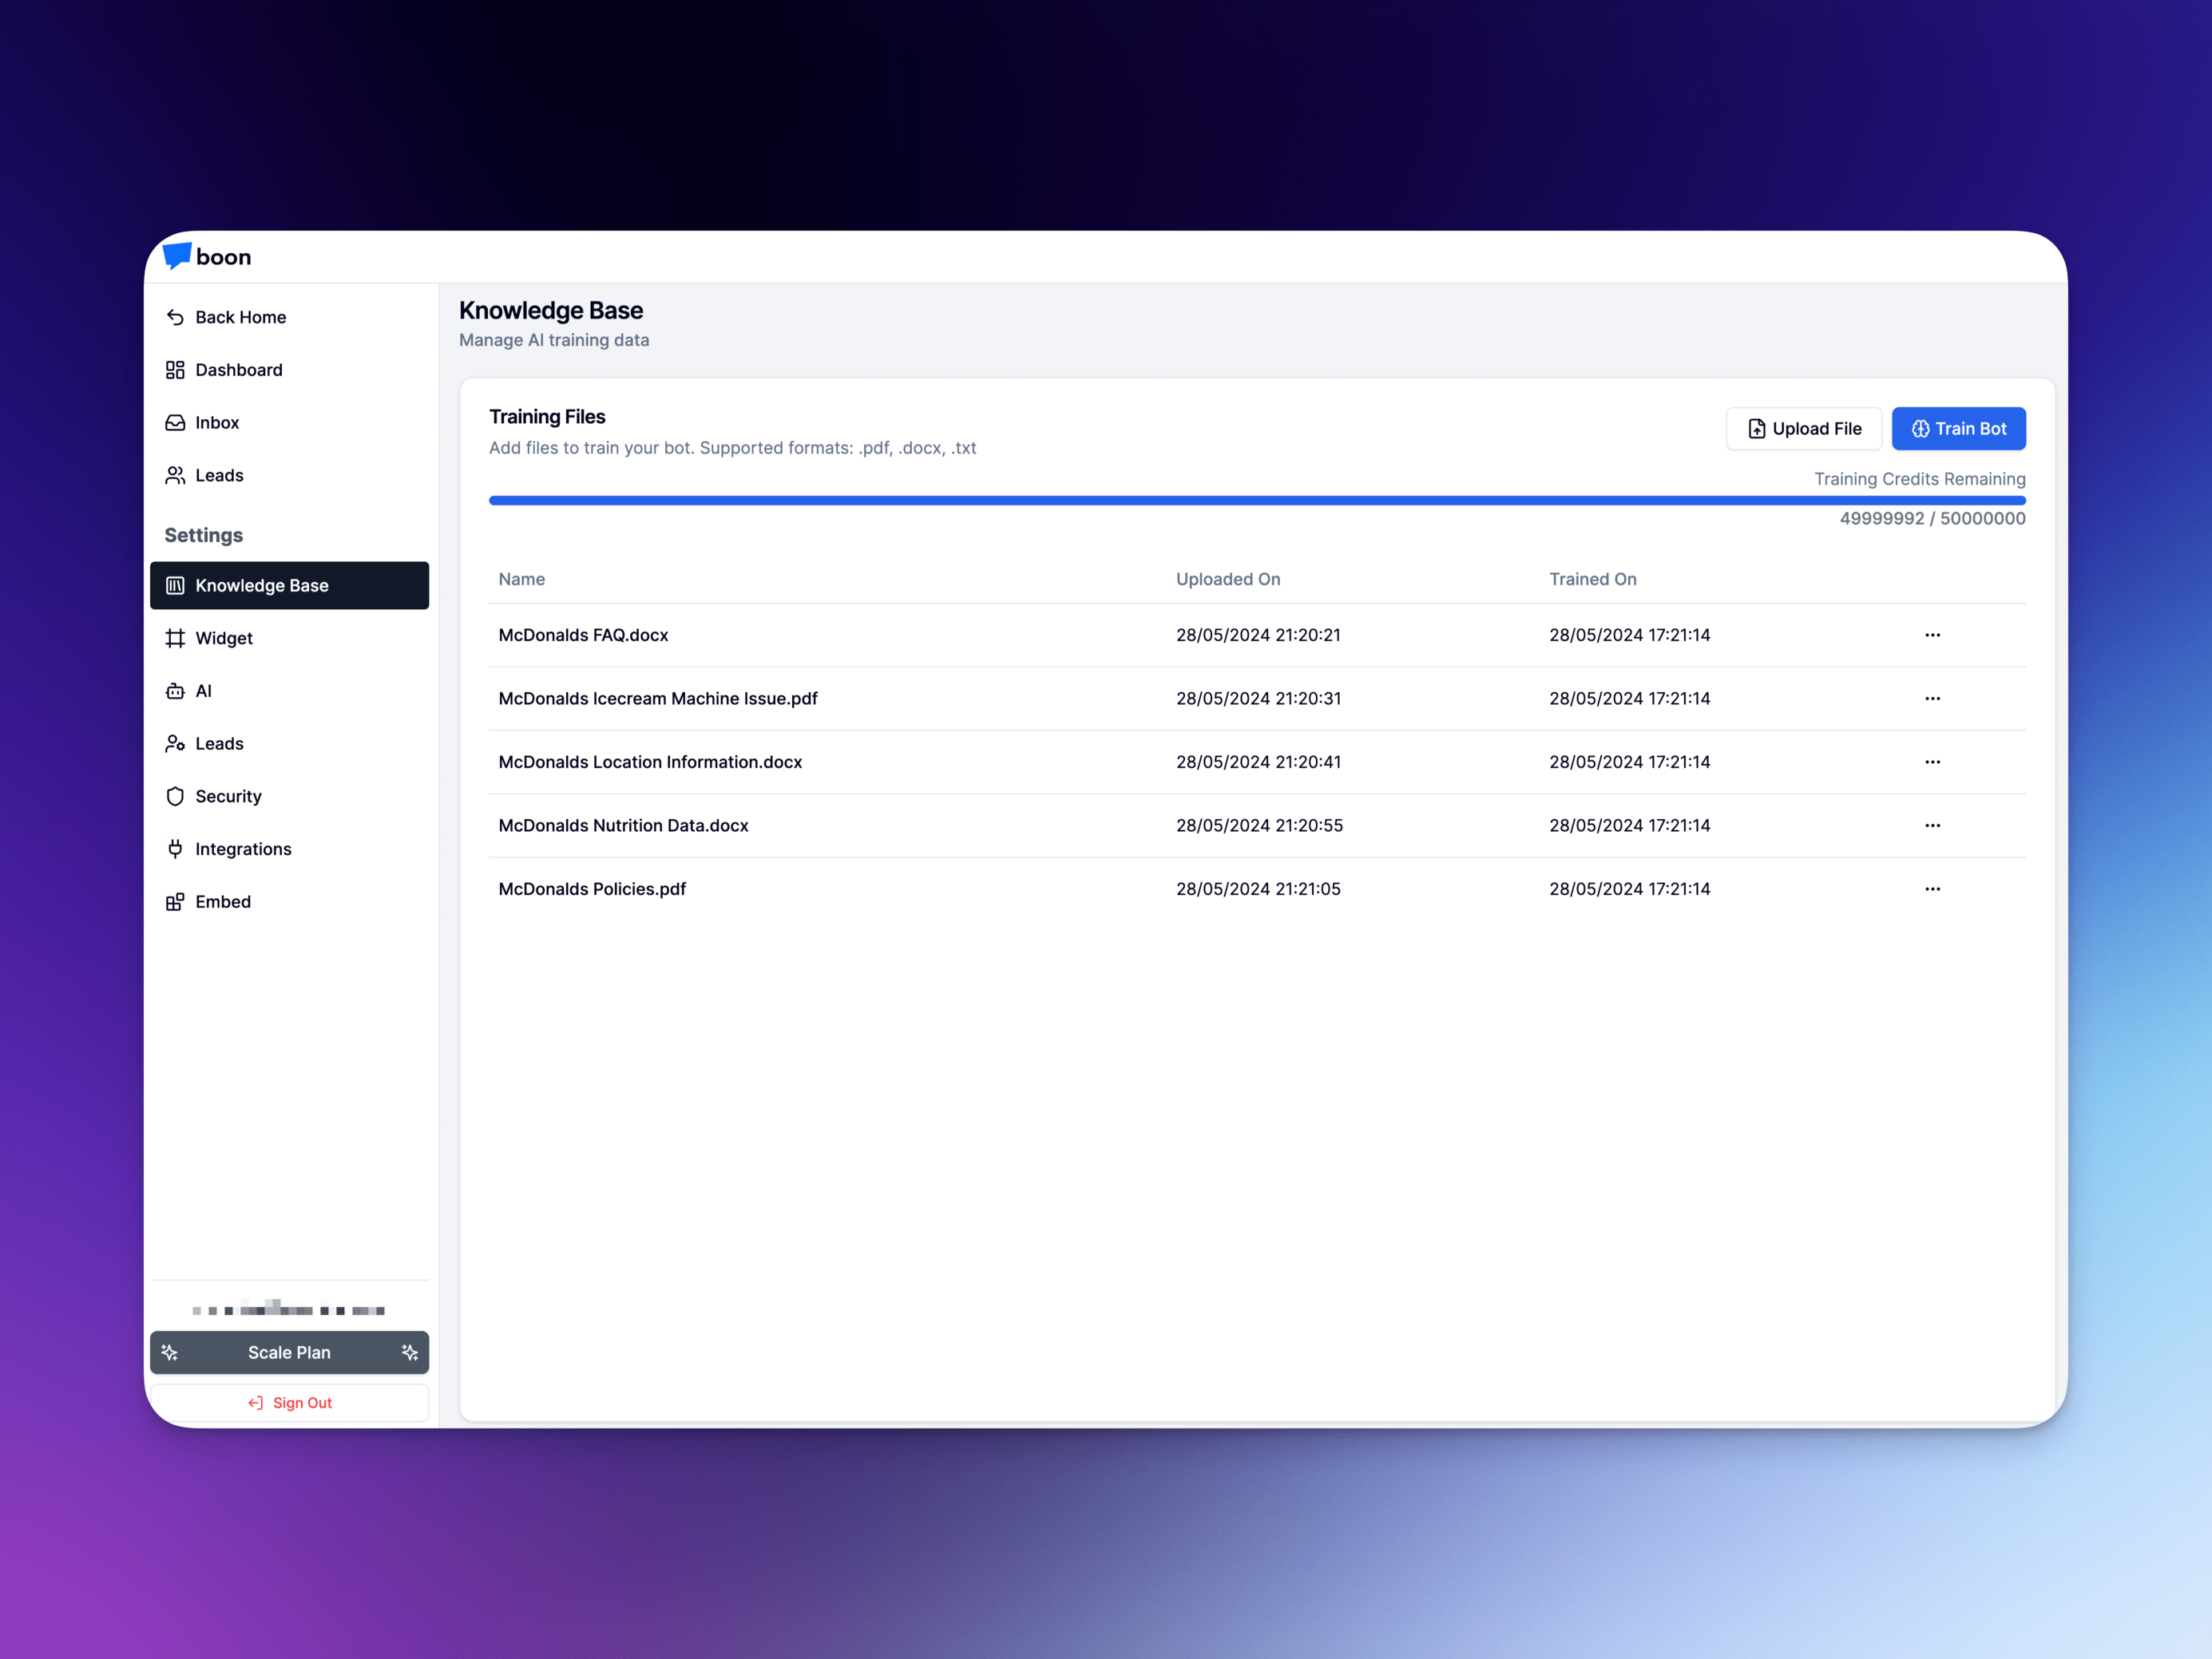Click the Sign Out link
Image resolution: width=2212 pixels, height=1659 pixels.
point(289,1403)
